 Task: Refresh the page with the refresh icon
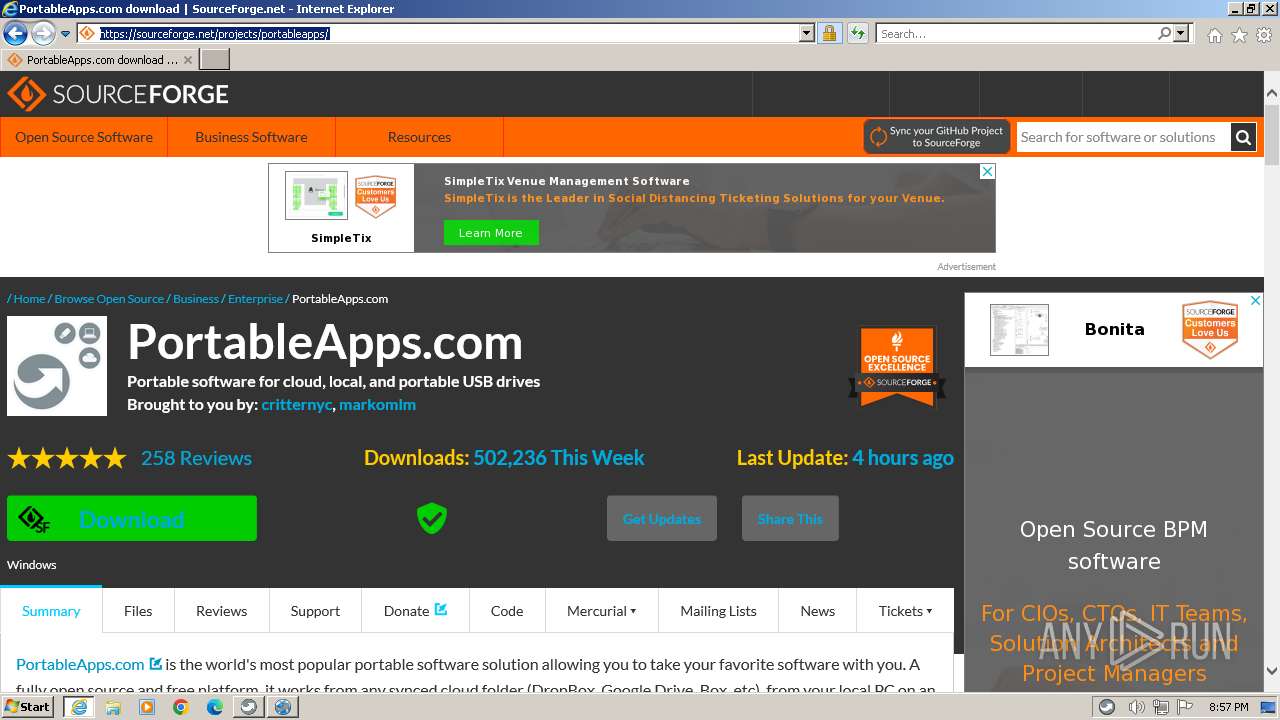point(857,33)
